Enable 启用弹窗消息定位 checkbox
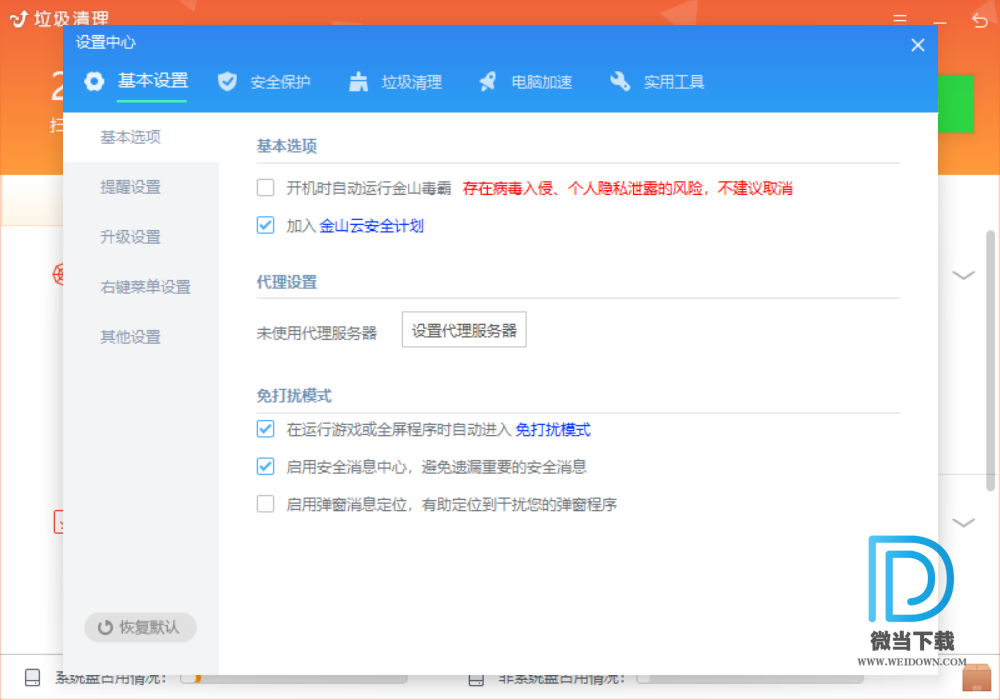Screen dimensions: 1000x700 265,504
